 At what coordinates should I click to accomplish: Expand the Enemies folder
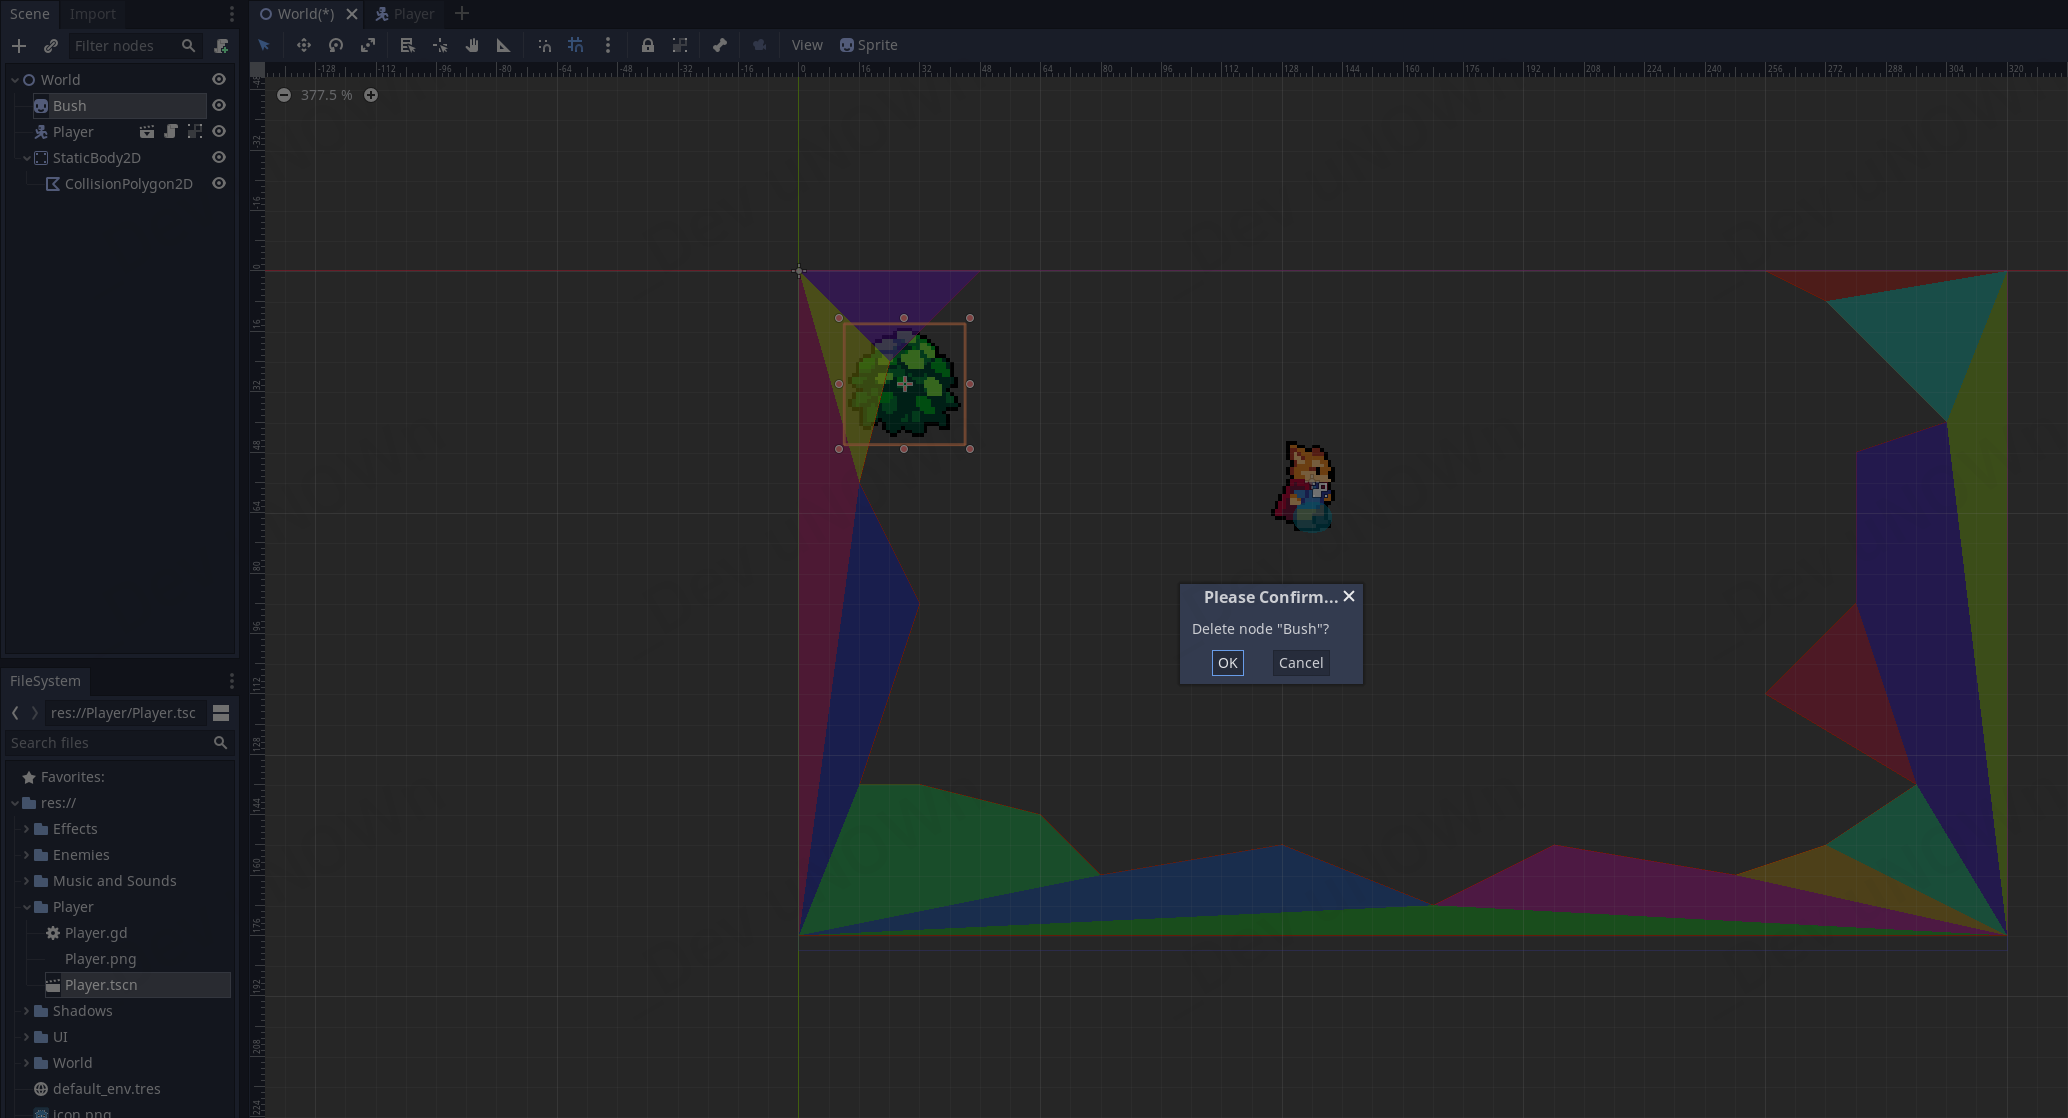[x=27, y=855]
